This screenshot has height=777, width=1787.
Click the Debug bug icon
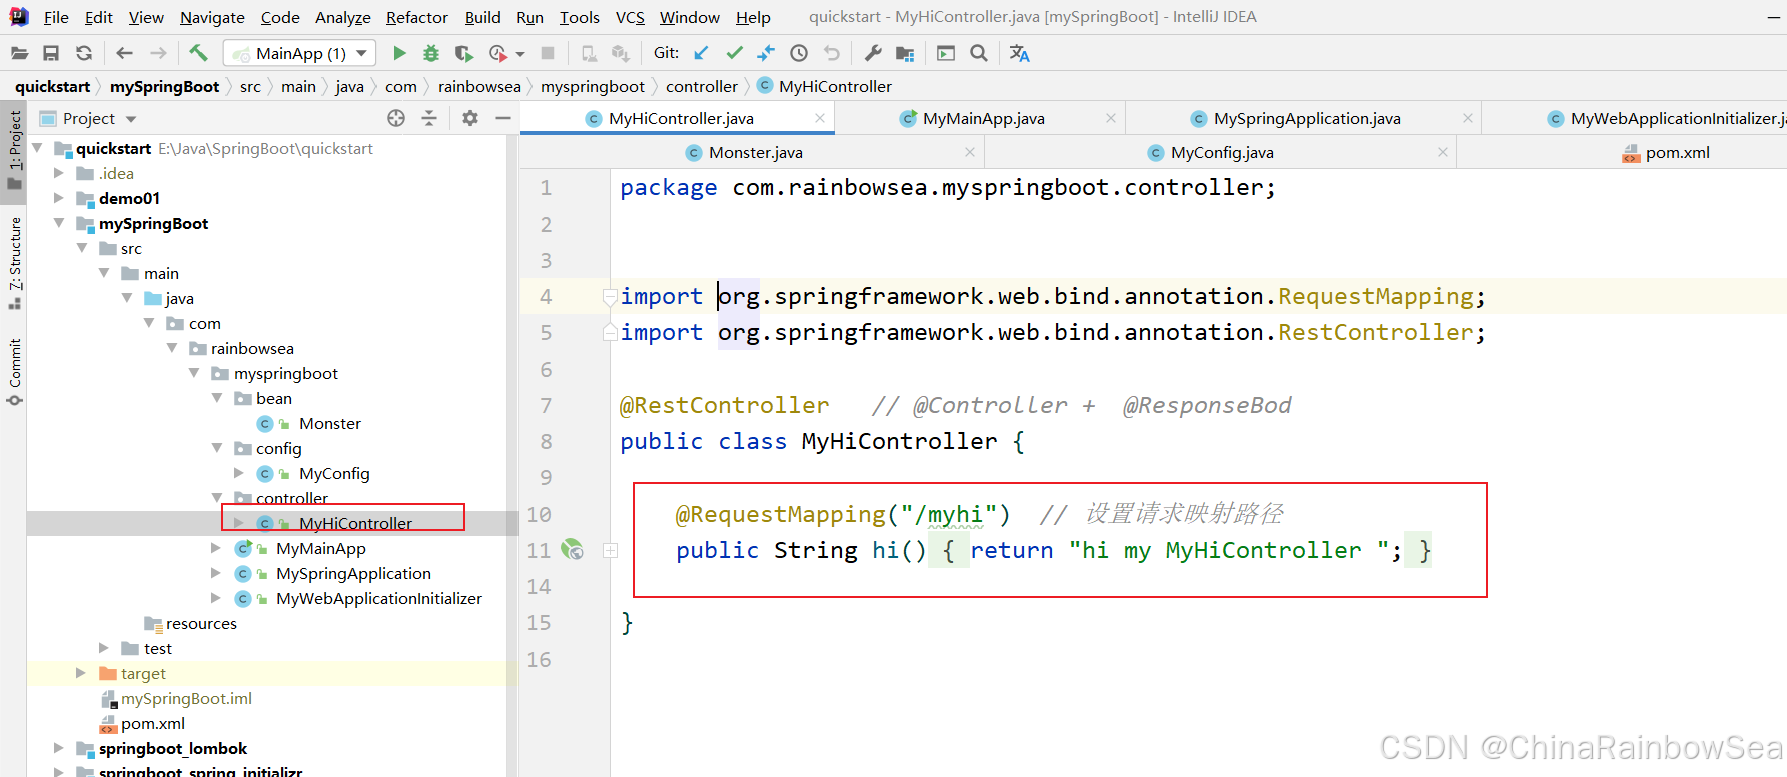coord(431,53)
